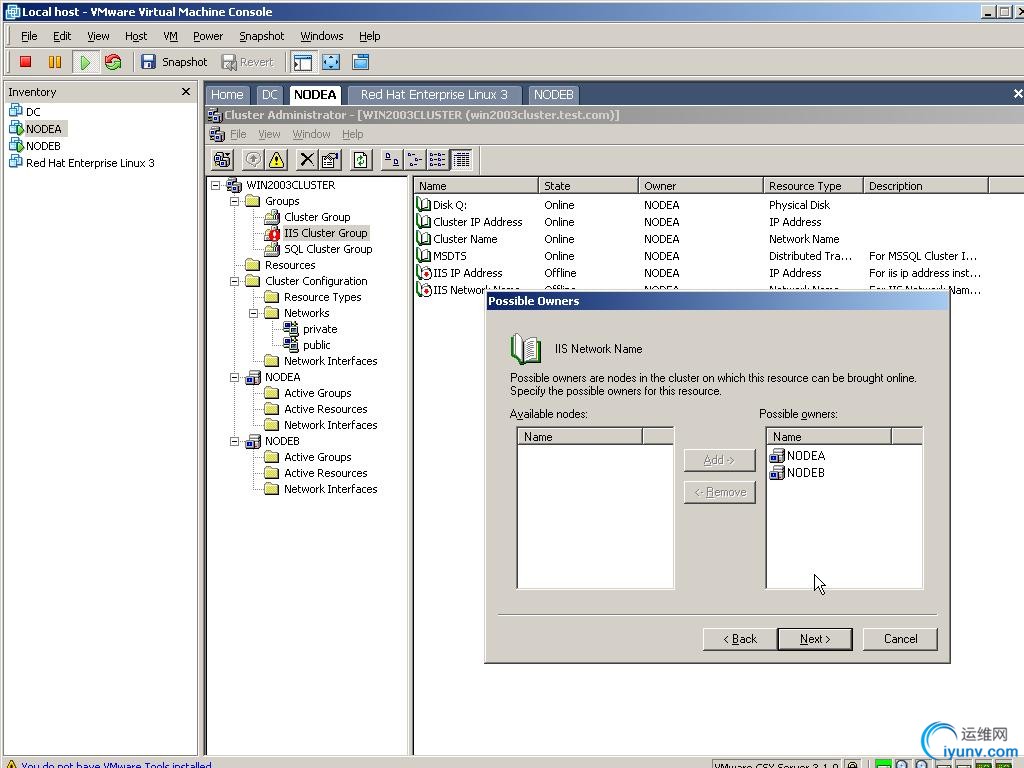The height and width of the screenshot is (768, 1024).
Task: Click the VMware full screen view icon
Action: [331, 62]
